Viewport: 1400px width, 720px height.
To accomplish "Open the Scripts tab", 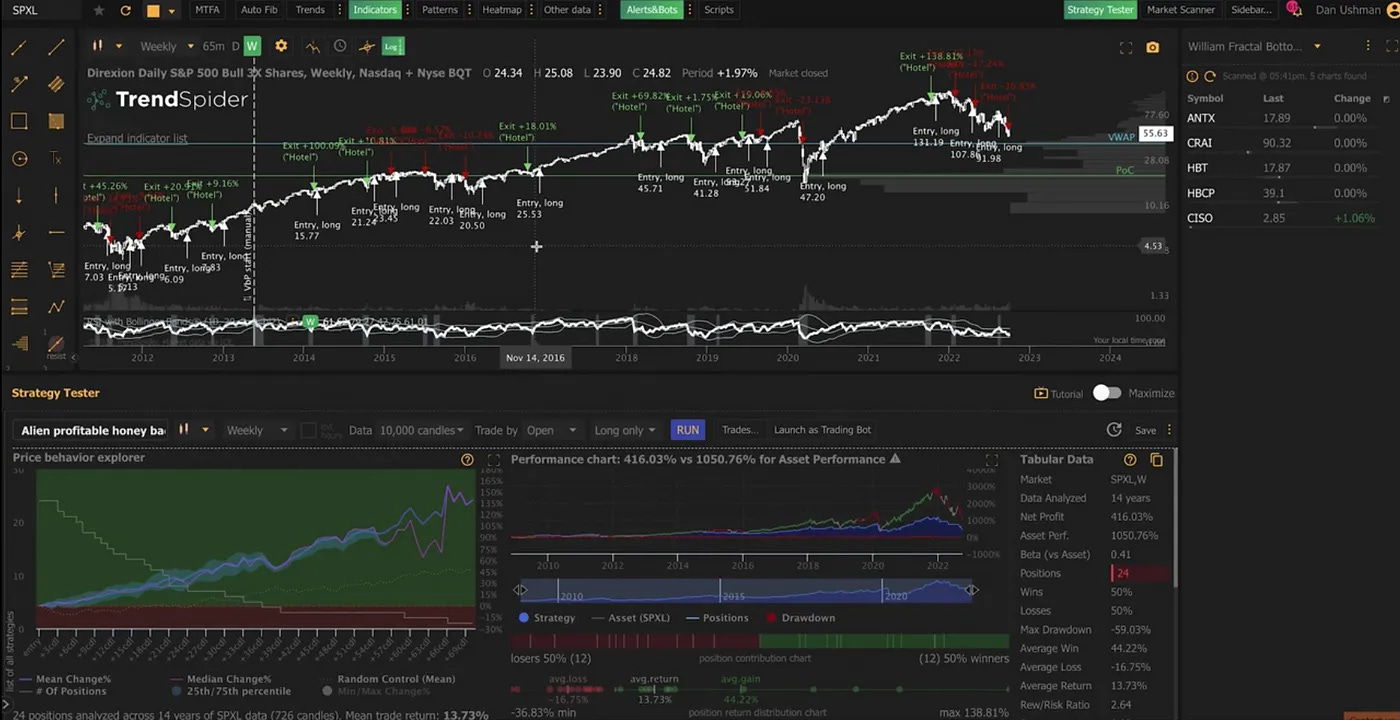I will (718, 10).
